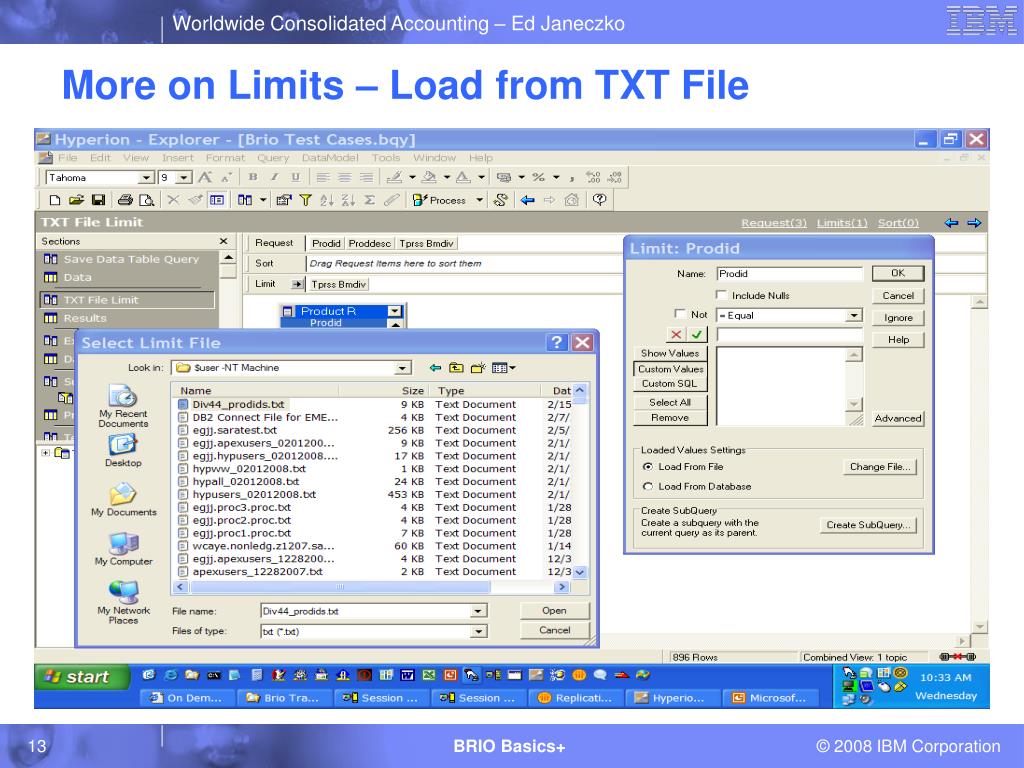Create New Folder in Select Limit File

pos(478,368)
